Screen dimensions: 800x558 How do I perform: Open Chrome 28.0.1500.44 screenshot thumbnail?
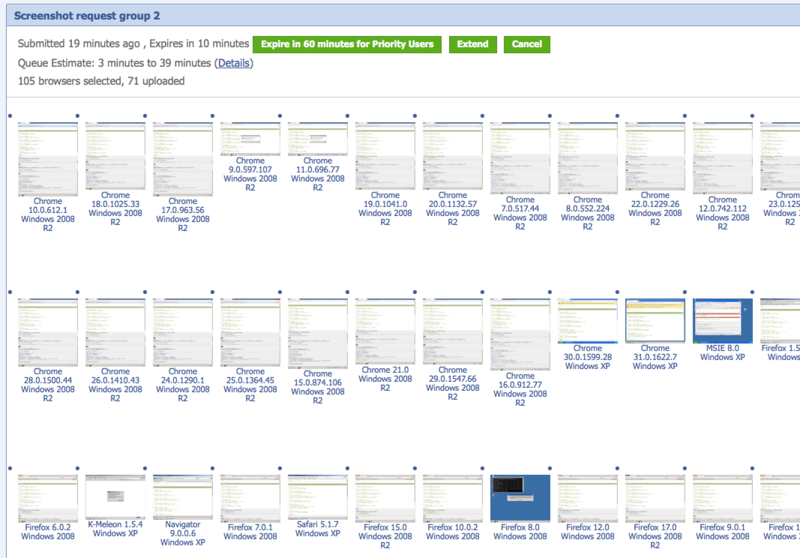pos(48,333)
